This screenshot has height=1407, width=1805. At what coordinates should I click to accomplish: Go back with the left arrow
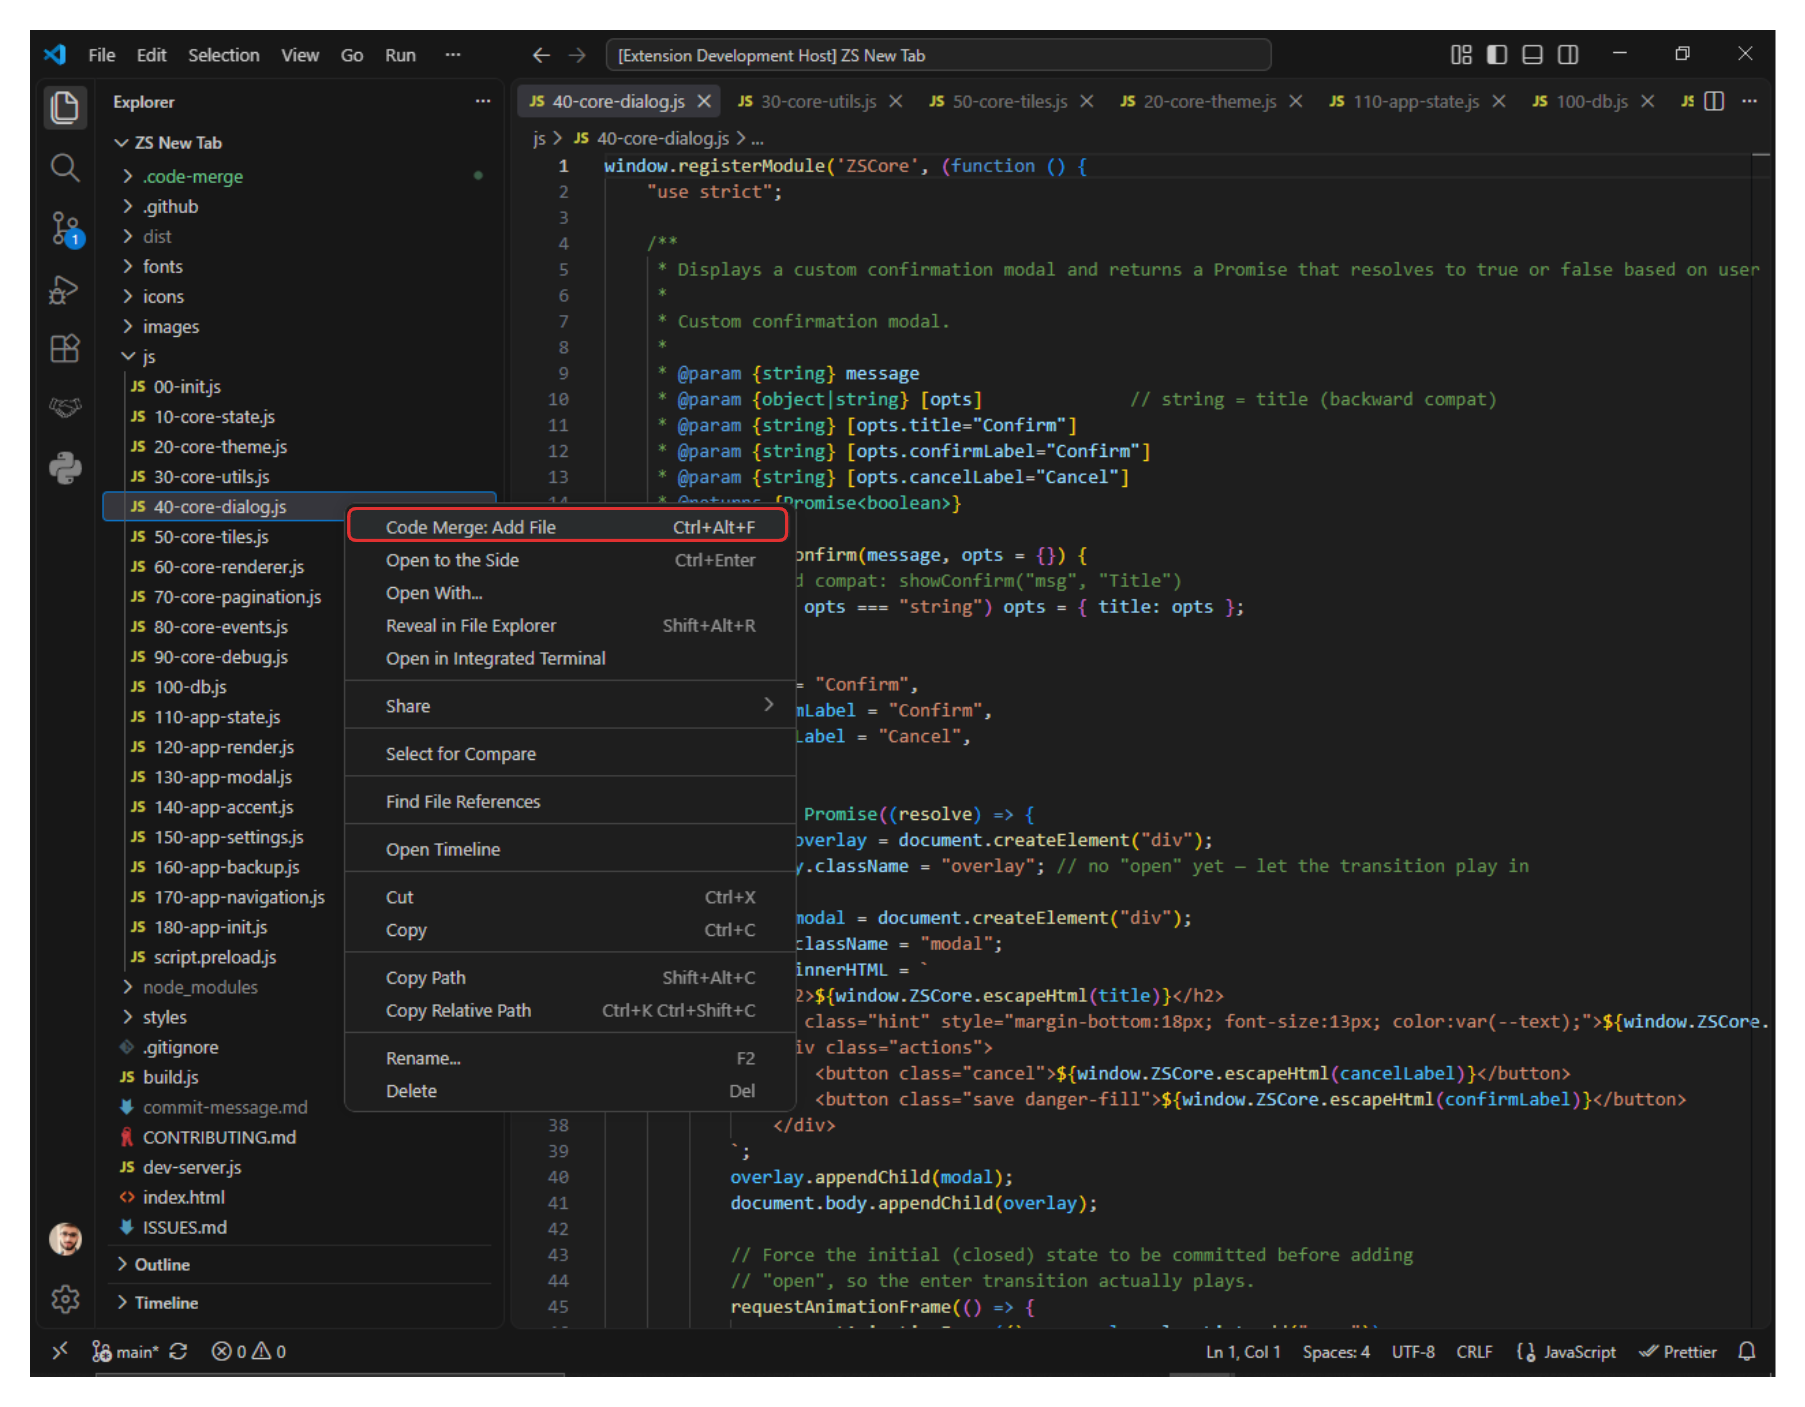pyautogui.click(x=541, y=55)
